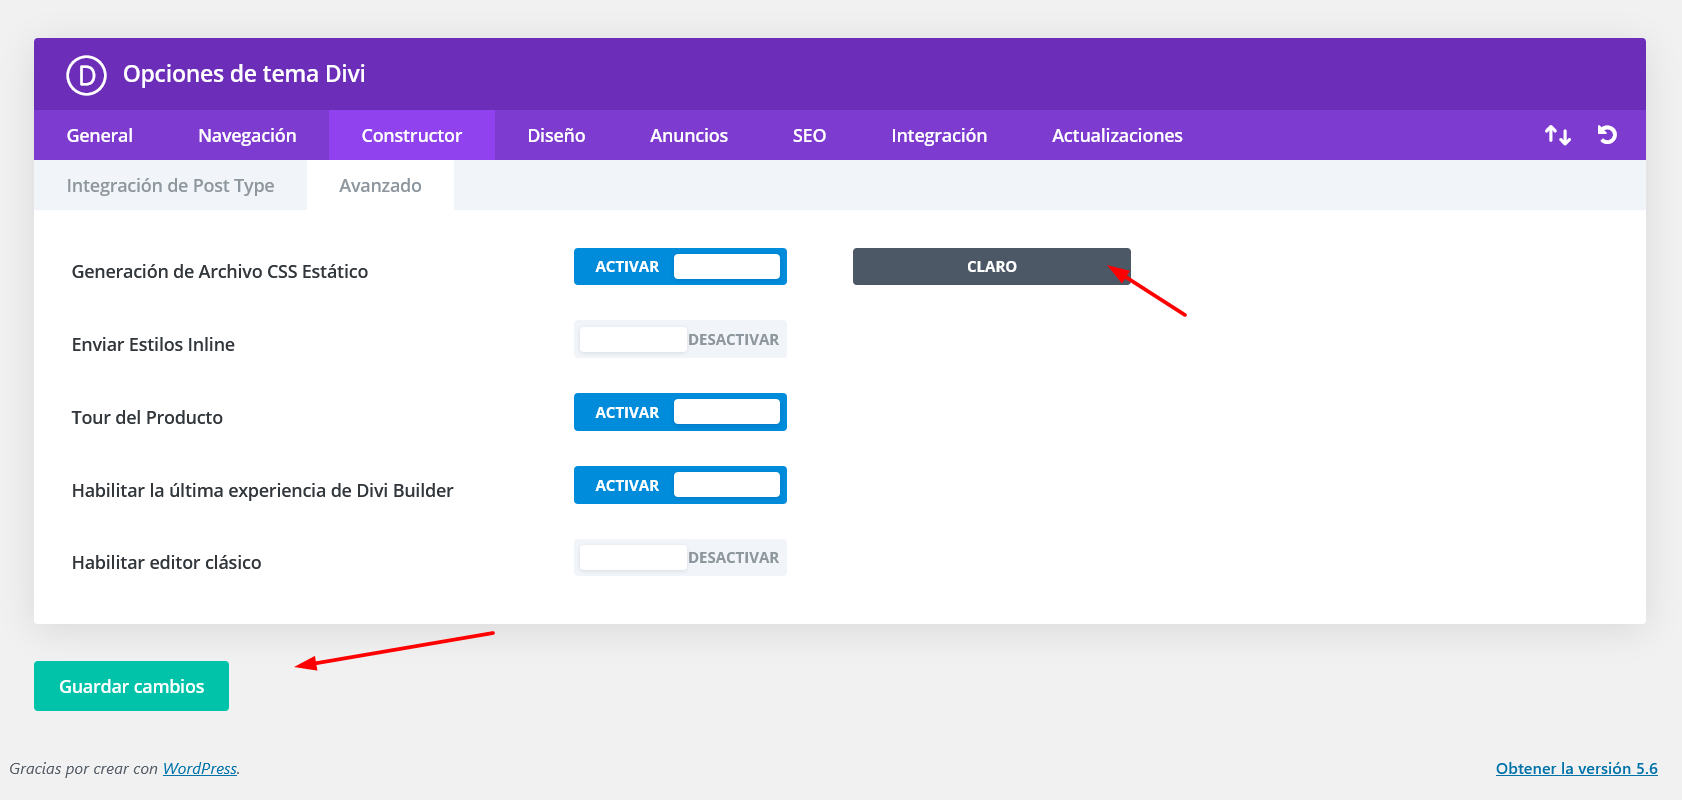The image size is (1682, 800).
Task: Open Integración de Post Type subtab
Action: (x=170, y=185)
